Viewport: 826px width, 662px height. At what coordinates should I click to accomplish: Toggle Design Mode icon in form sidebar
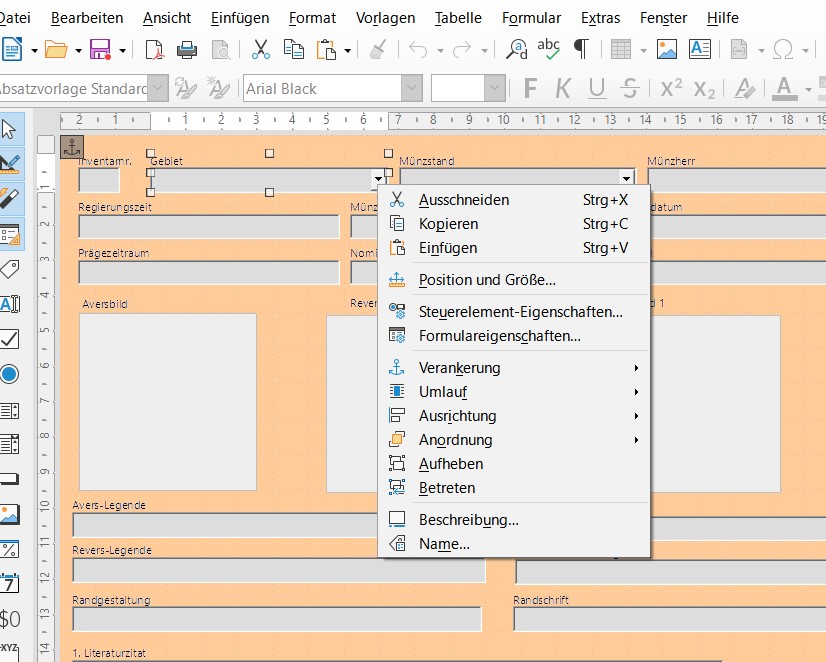click(11, 164)
